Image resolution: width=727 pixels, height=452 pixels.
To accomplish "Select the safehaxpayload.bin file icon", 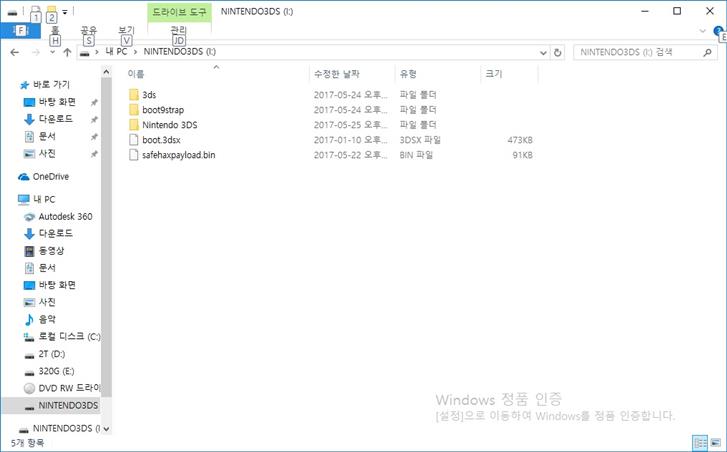I will click(134, 155).
